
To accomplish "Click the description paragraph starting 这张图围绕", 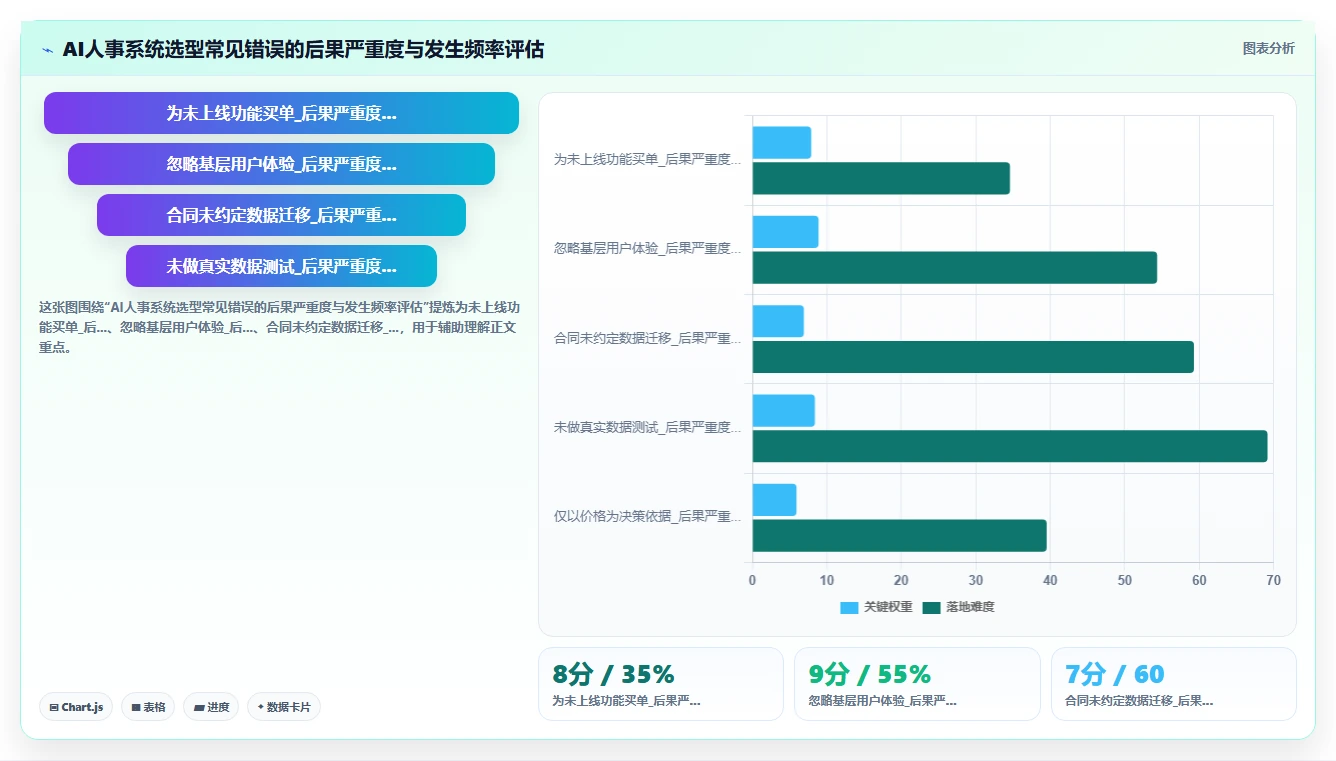I will [x=279, y=328].
